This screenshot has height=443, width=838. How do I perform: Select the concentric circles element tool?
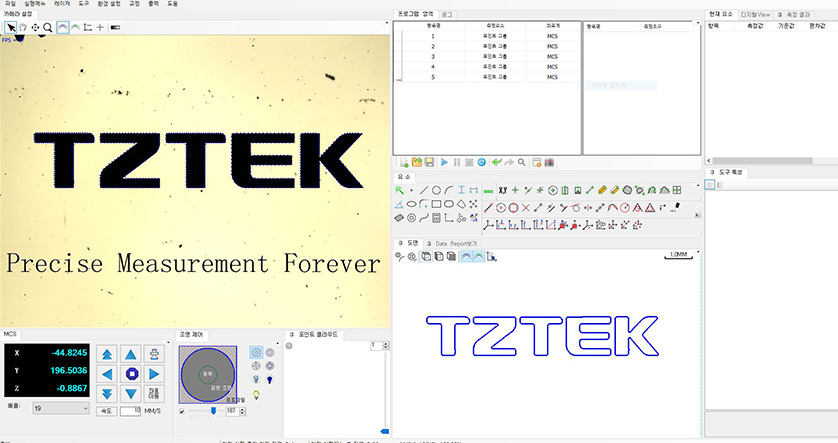coord(411,217)
